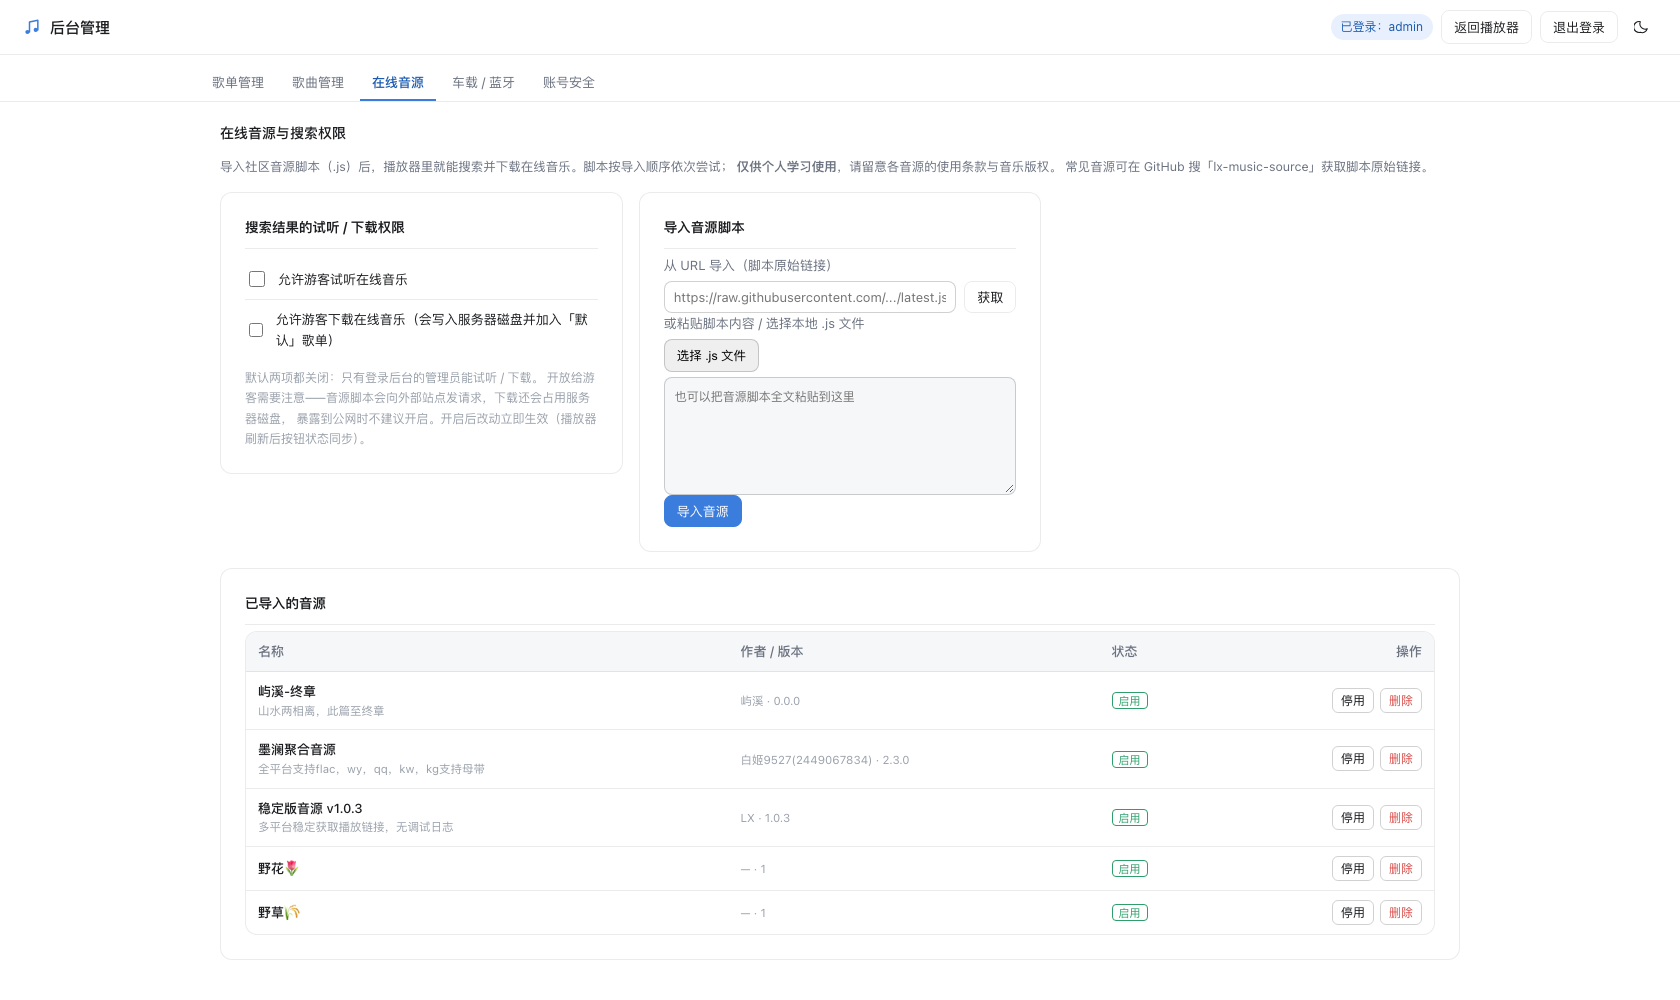Screen dimensions: 1680x1000
Task: Click 启用 status of 稳定版音源
Action: tap(1130, 818)
